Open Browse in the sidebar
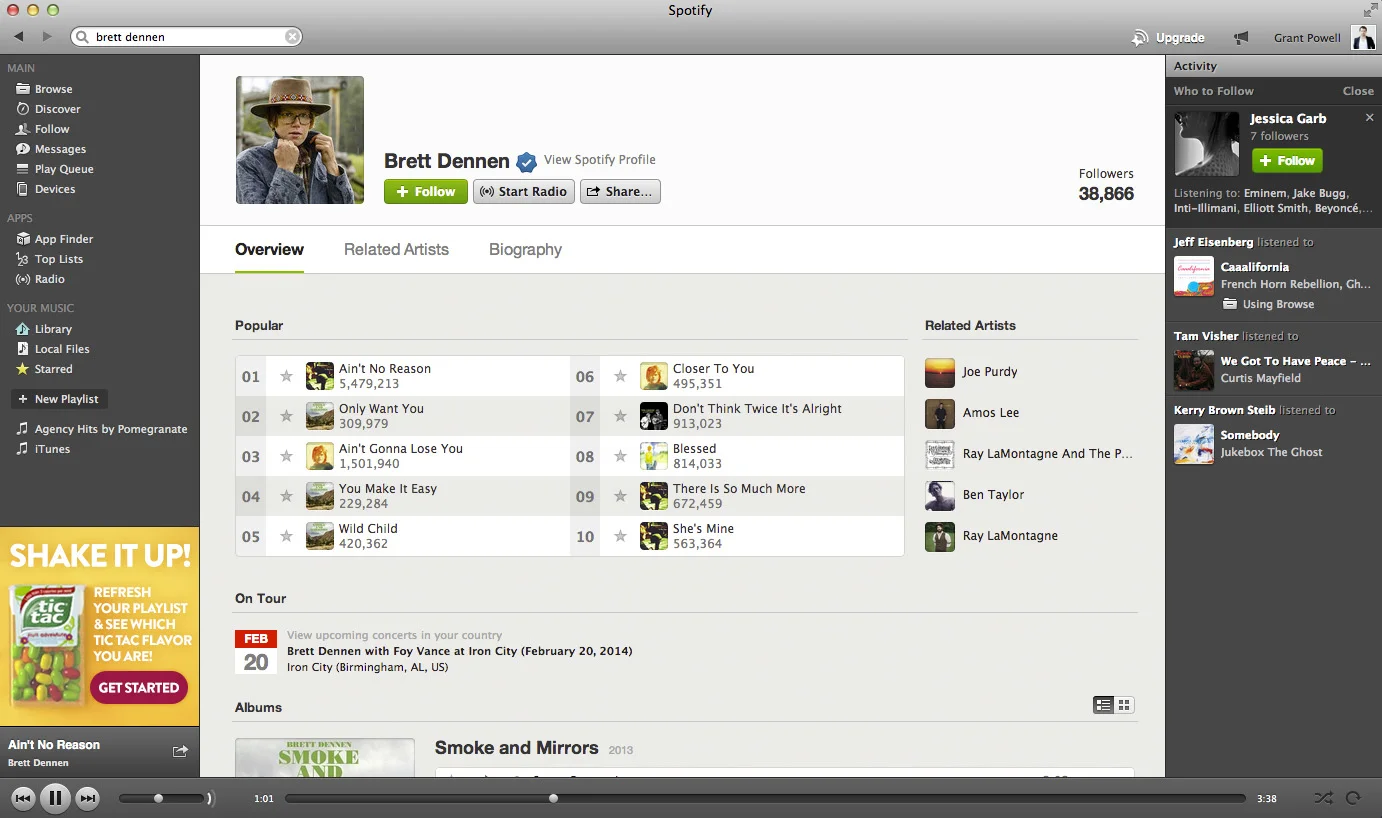1382x818 pixels. 53,89
